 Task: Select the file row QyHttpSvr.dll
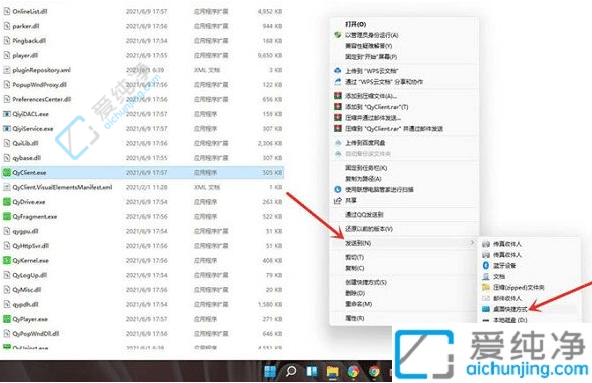pyautogui.click(x=143, y=246)
